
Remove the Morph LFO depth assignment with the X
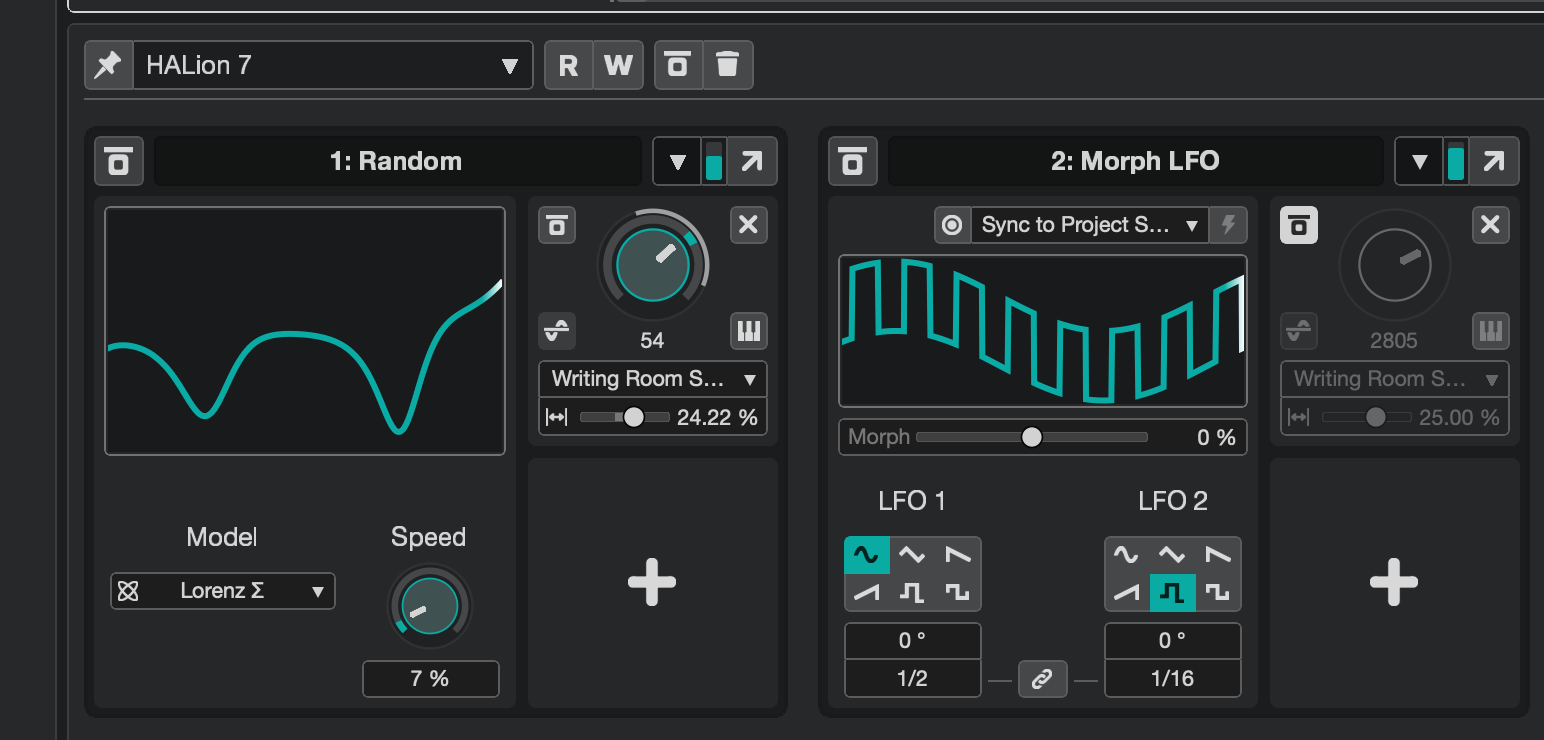click(1491, 225)
